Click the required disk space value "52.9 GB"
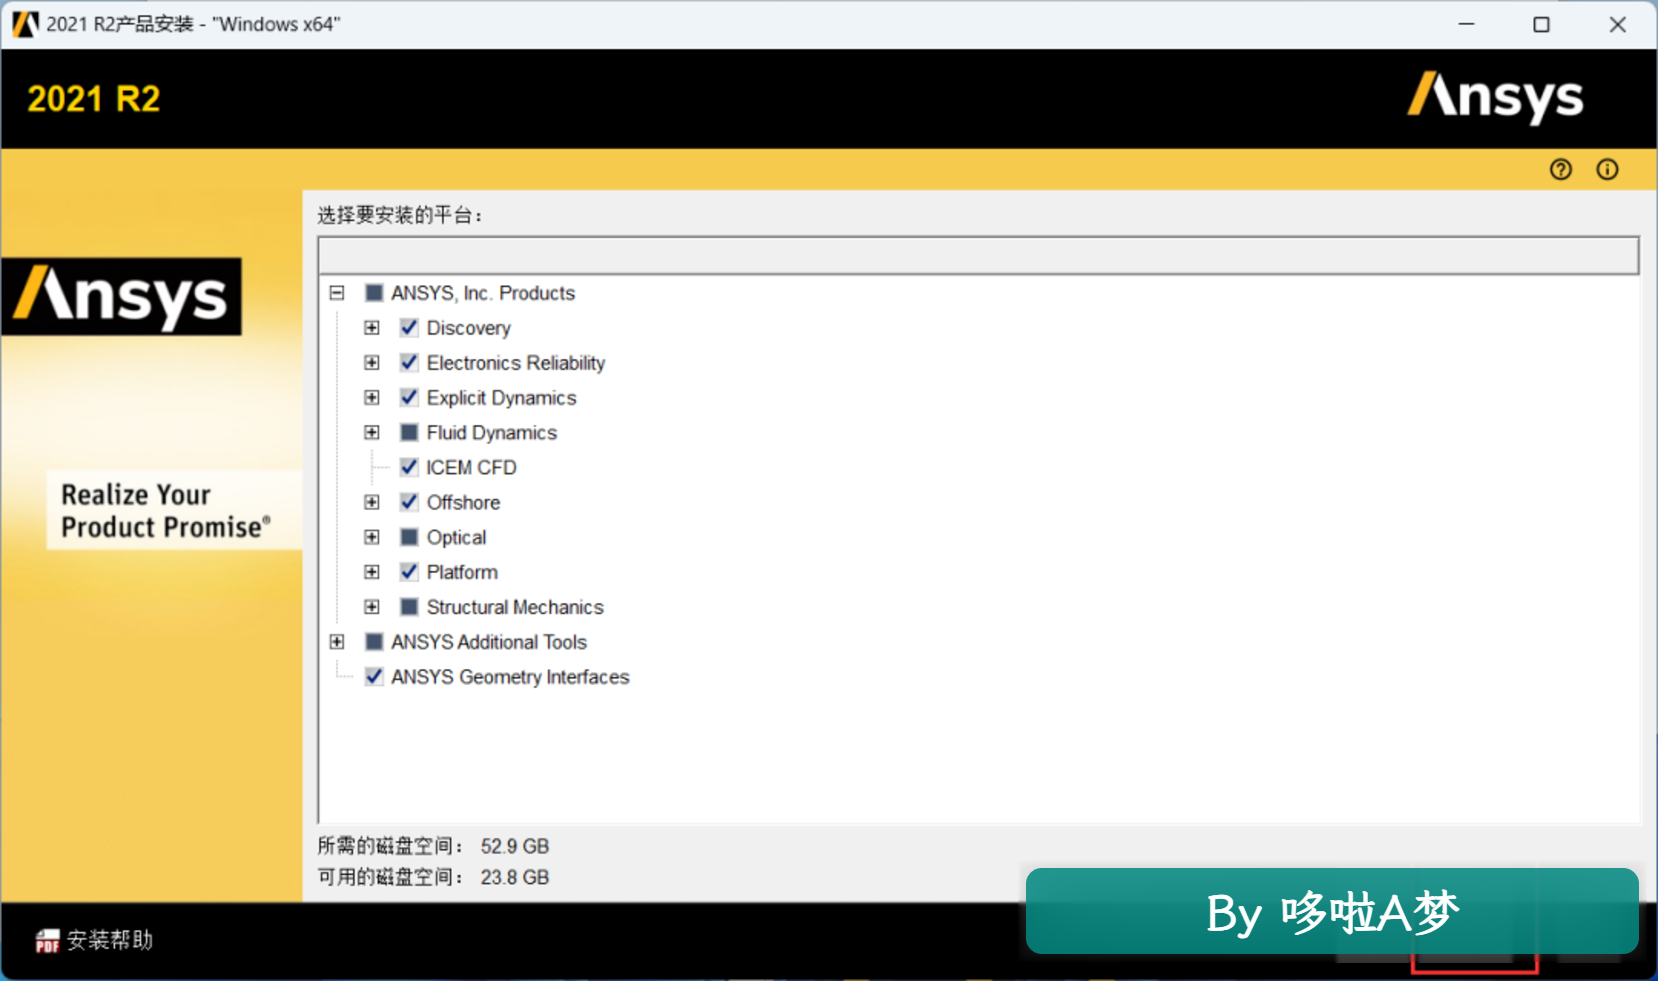Screen dimensions: 1658x981 point(515,846)
